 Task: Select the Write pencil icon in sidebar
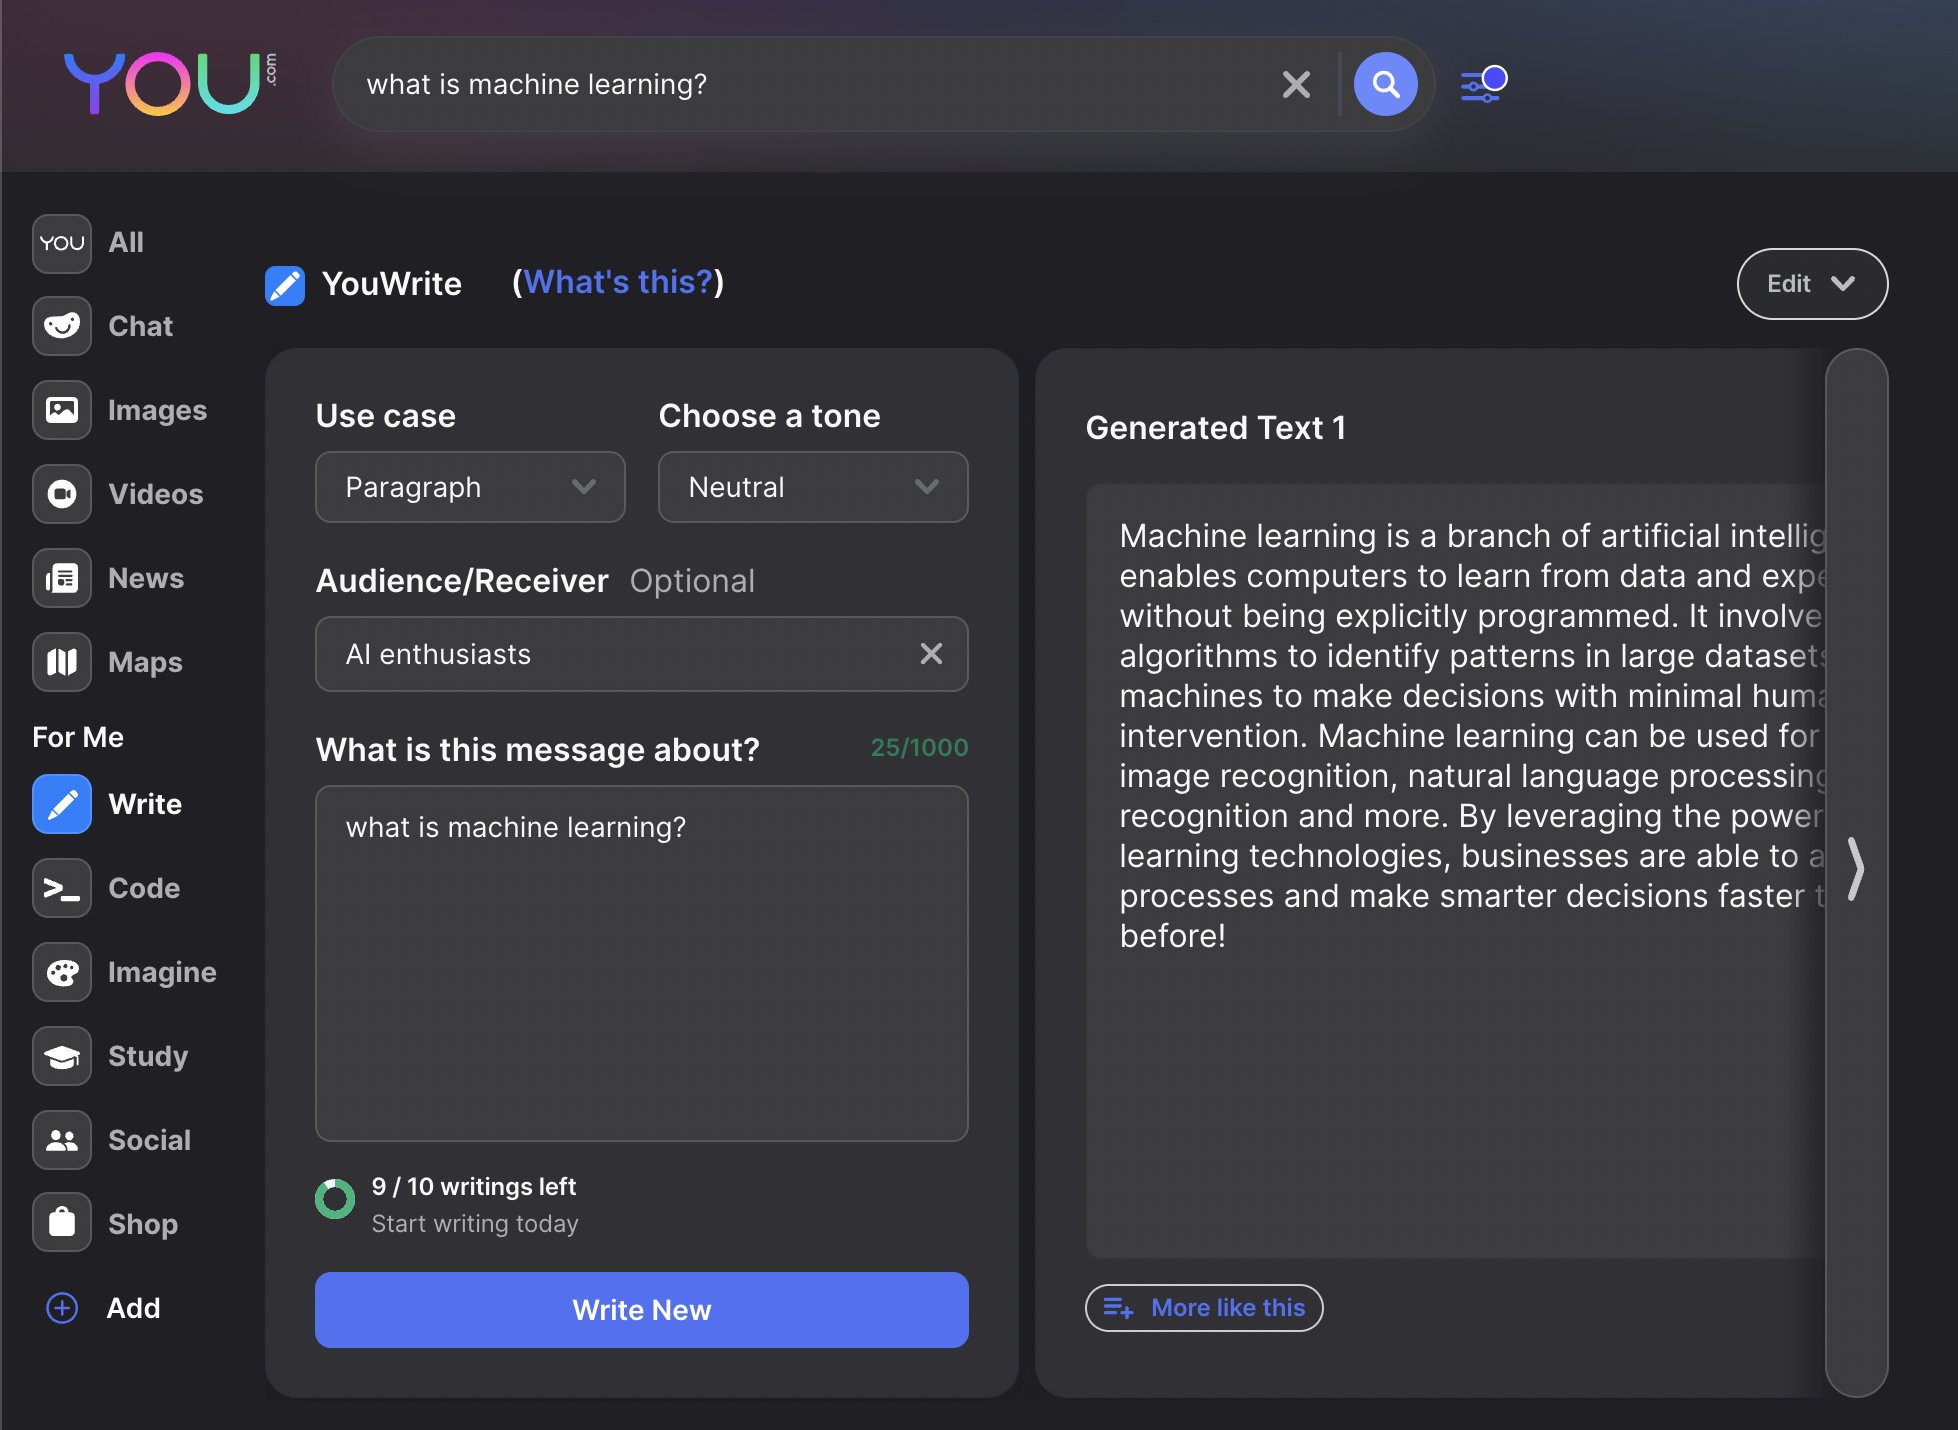coord(62,804)
